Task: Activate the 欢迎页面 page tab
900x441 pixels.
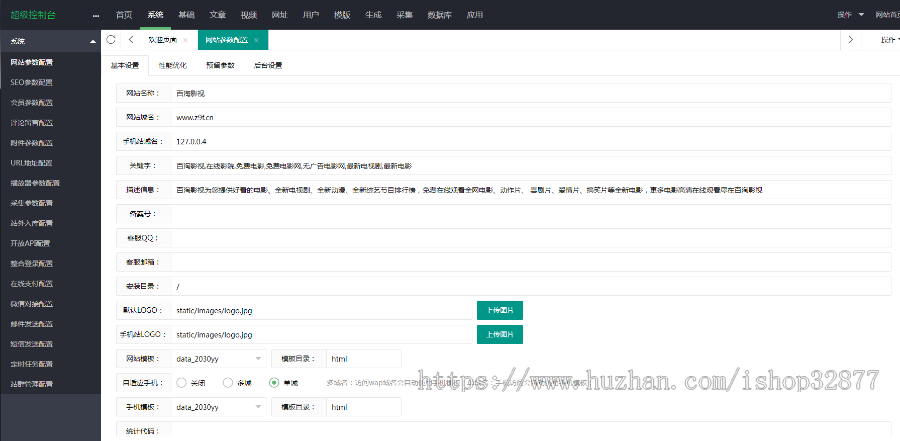Action: pyautogui.click(x=162, y=40)
